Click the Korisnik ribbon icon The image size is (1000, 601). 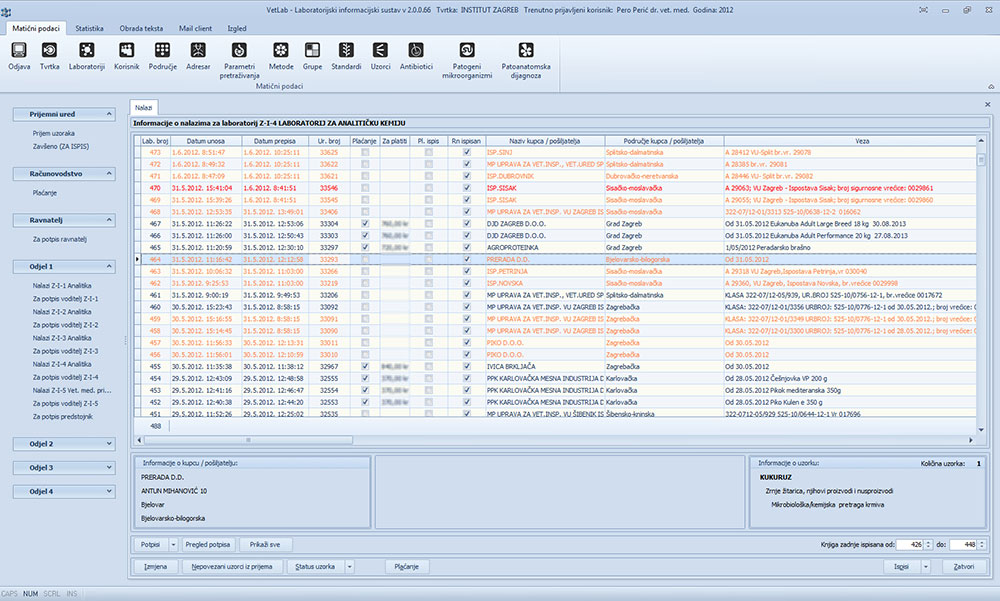click(x=126, y=50)
